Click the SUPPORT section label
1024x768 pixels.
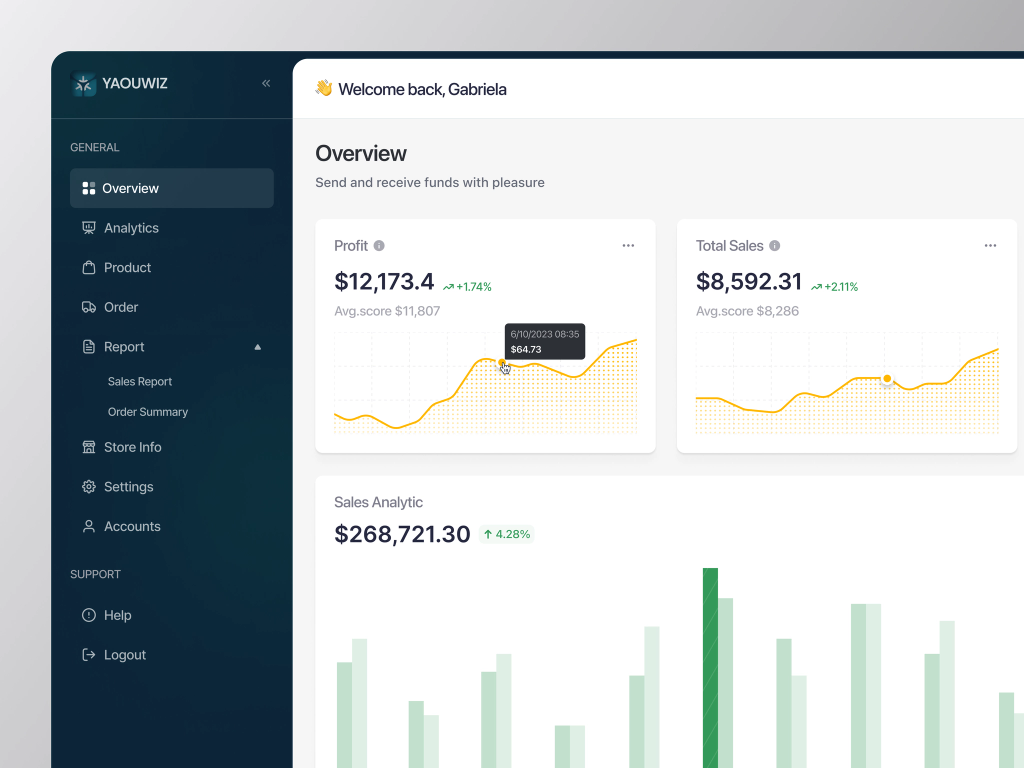pyautogui.click(x=95, y=575)
